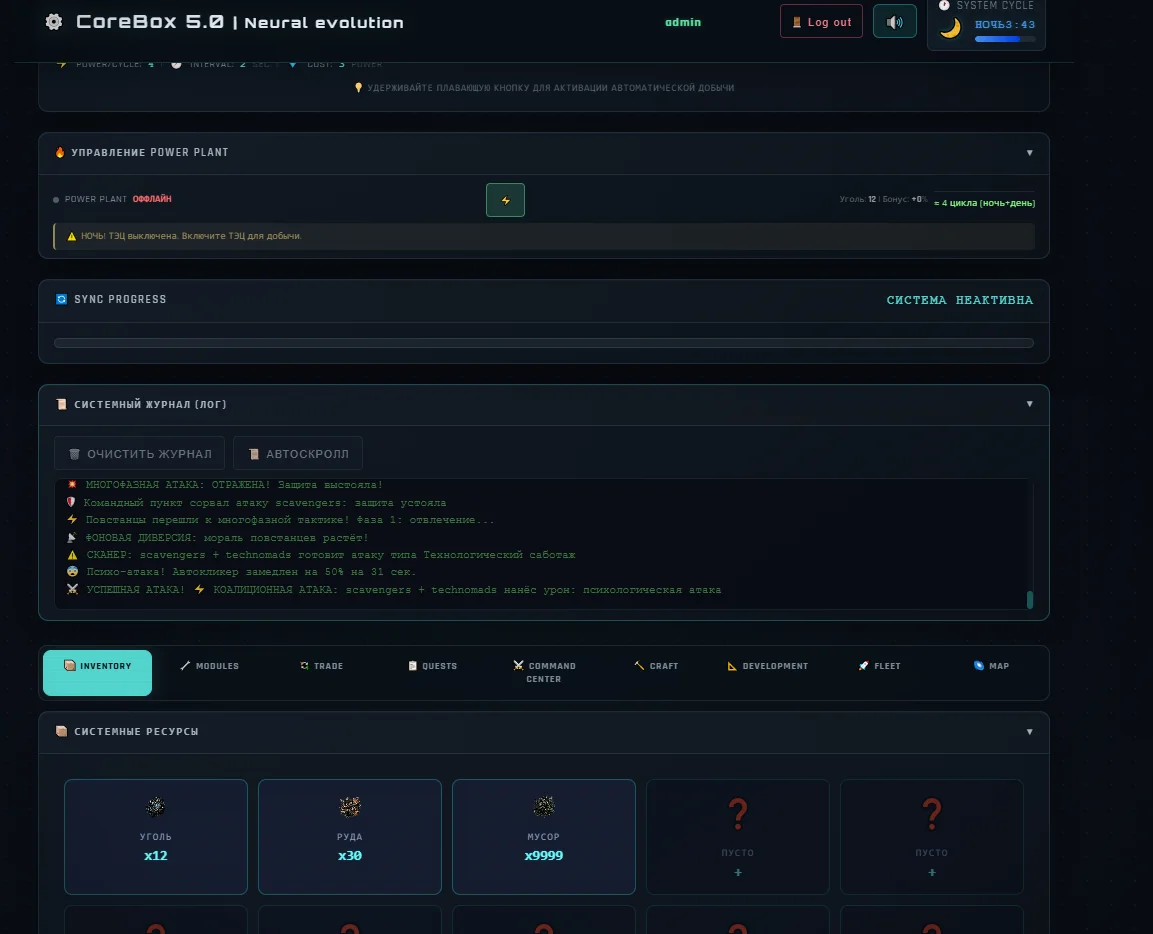Open the Trade tab

click(x=322, y=666)
